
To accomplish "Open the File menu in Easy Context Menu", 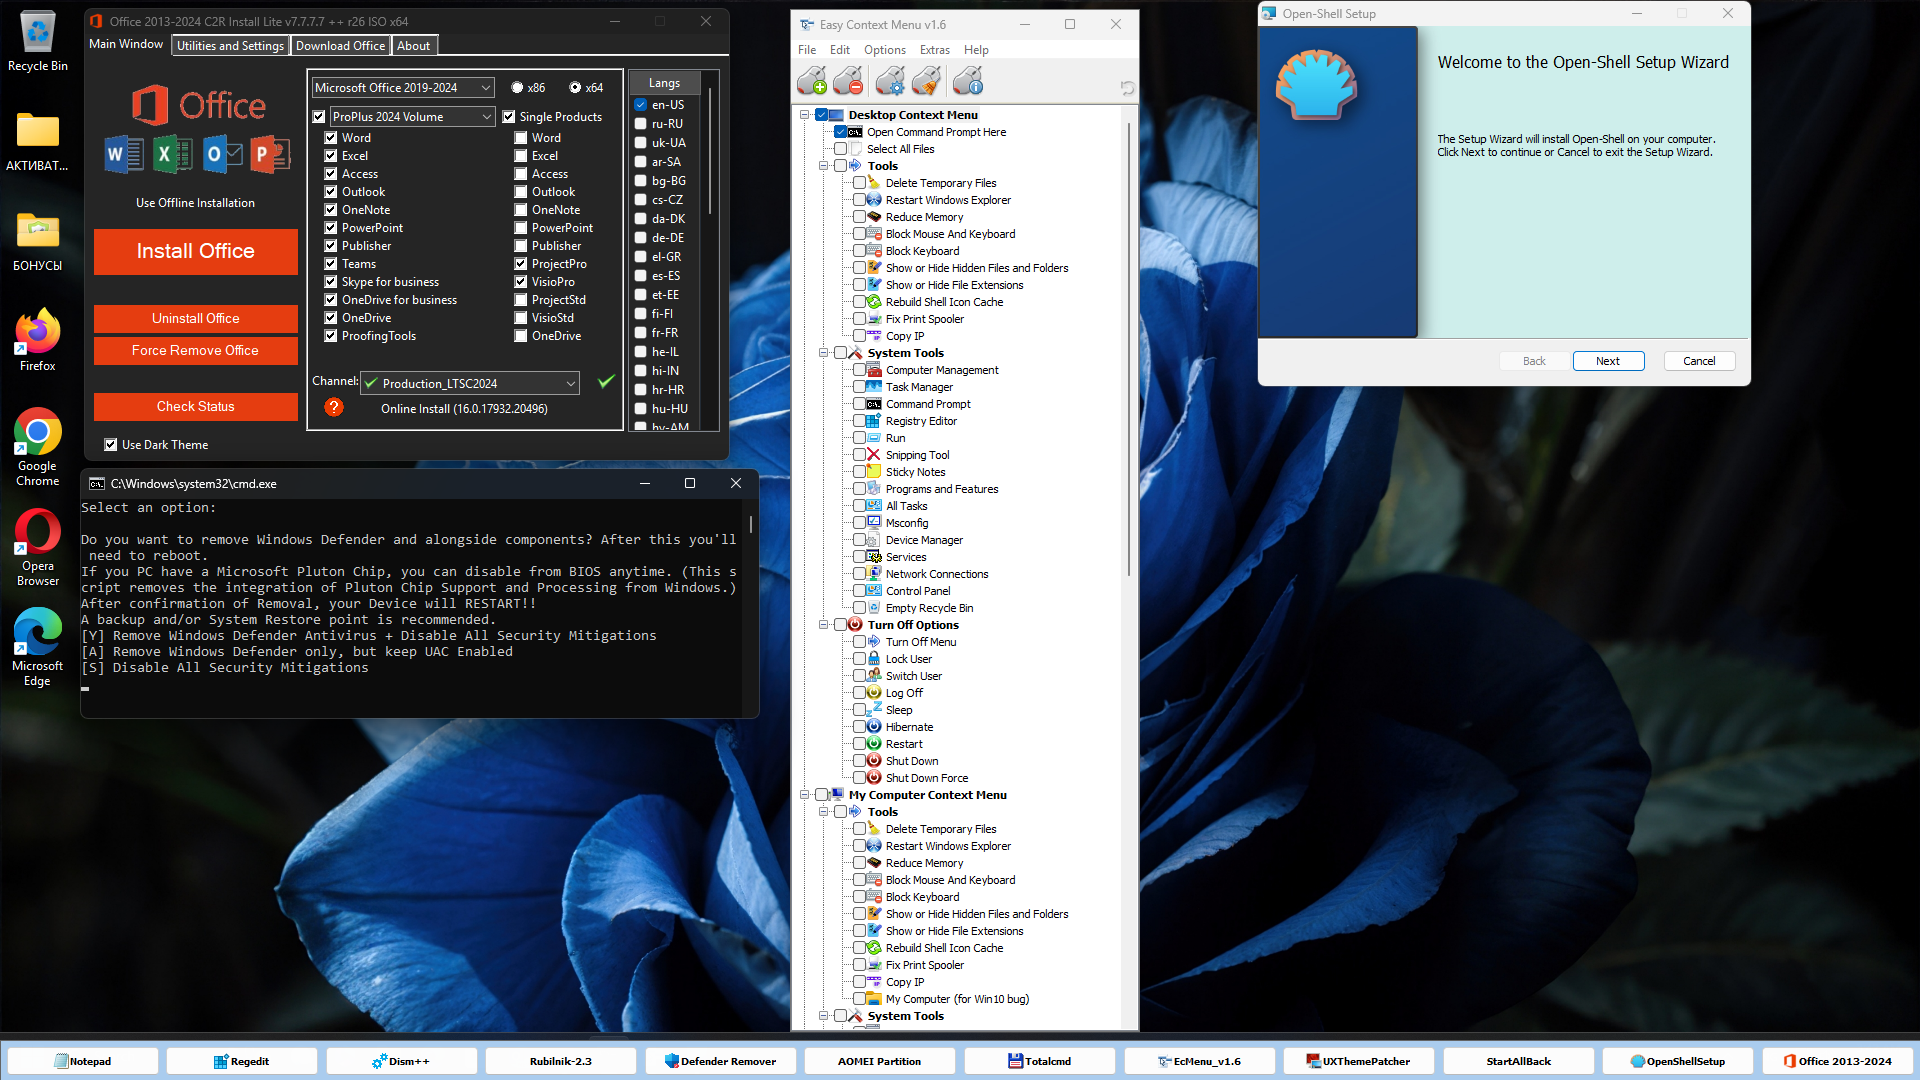I will point(807,50).
